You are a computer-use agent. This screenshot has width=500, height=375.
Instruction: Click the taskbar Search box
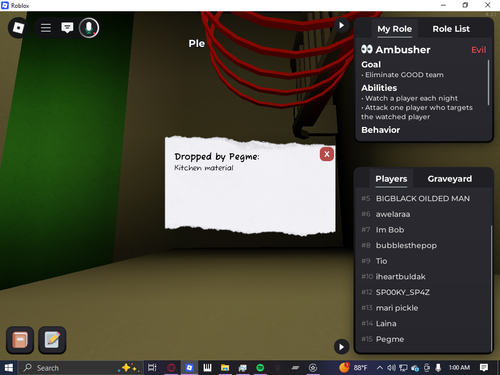click(80, 368)
